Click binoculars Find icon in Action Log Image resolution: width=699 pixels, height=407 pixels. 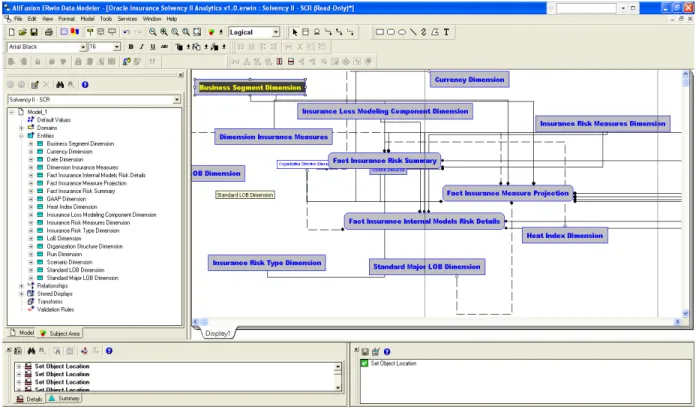pos(31,351)
